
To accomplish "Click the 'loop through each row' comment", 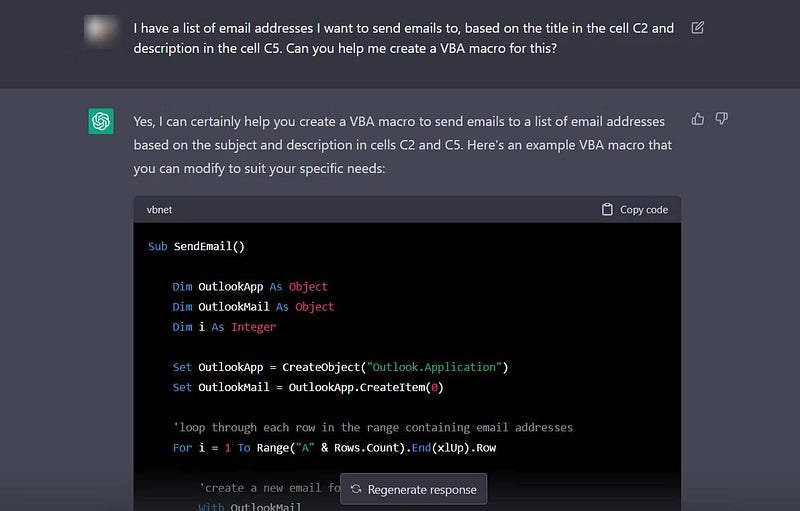I will coord(373,427).
